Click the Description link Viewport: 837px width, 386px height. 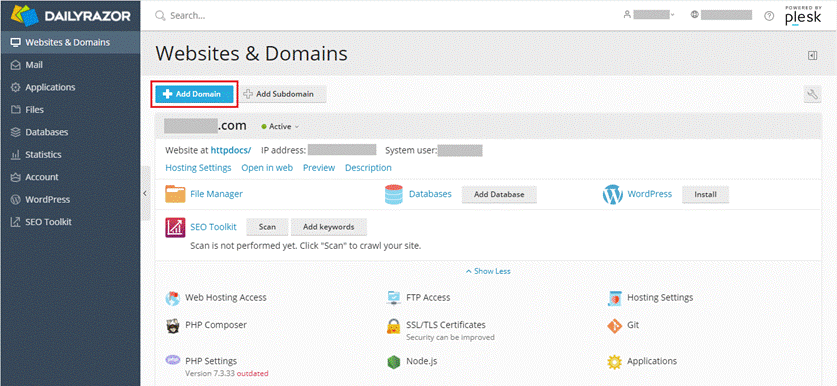(x=368, y=168)
